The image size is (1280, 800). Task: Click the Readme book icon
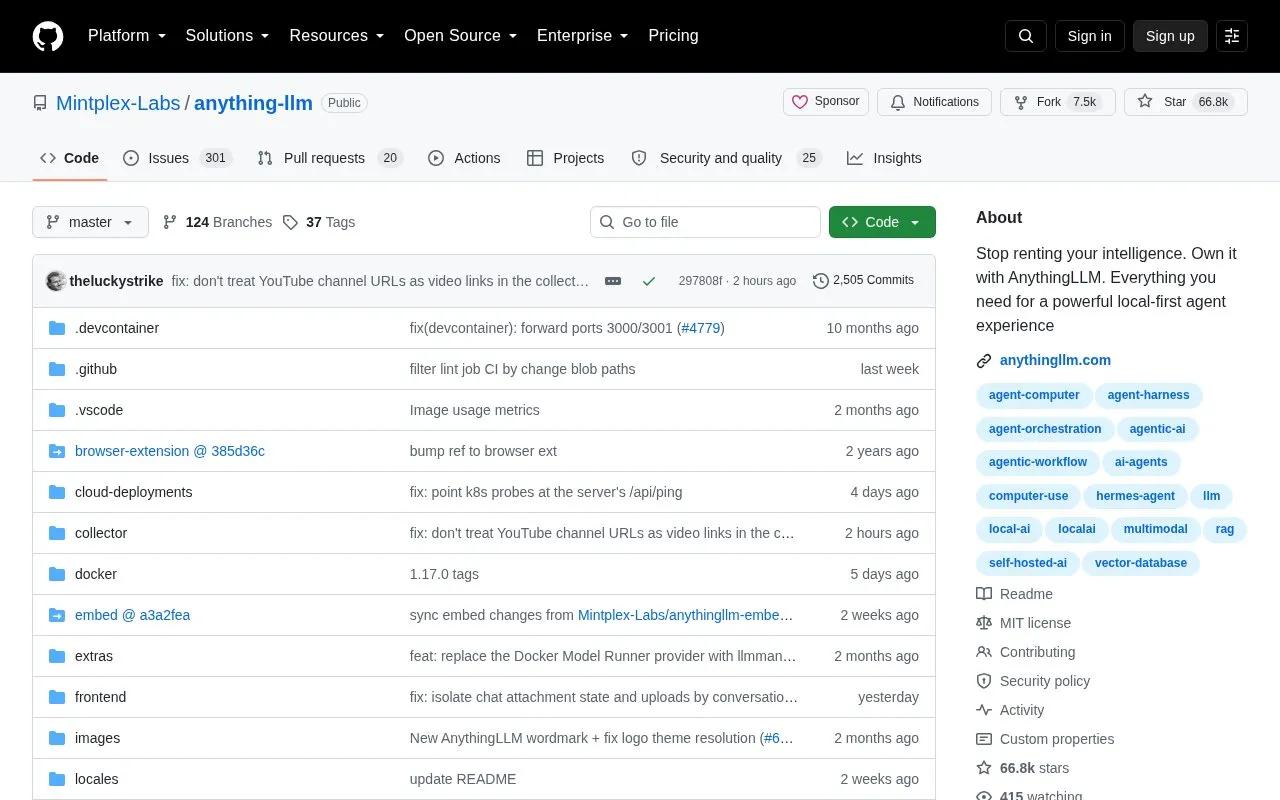(x=984, y=594)
